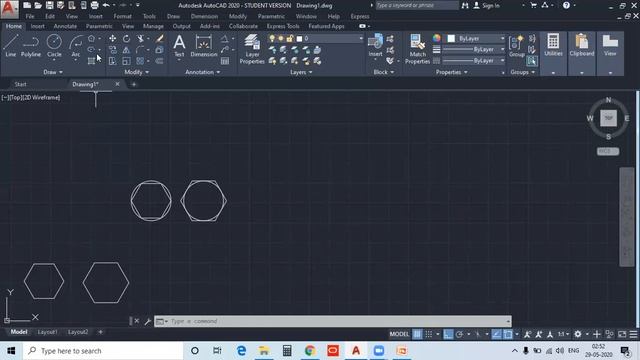
Task: Open the object color wheel picker
Action: coord(437,38)
